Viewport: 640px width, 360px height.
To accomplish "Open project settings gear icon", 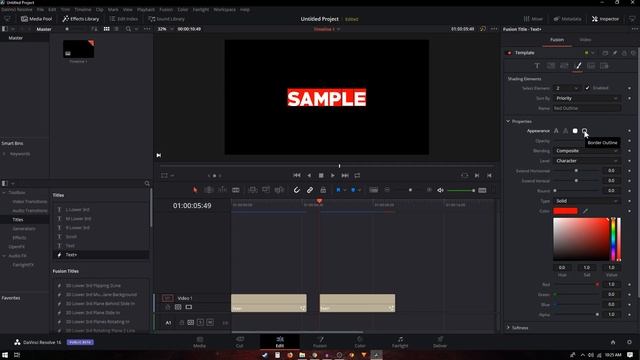I will tap(629, 342).
